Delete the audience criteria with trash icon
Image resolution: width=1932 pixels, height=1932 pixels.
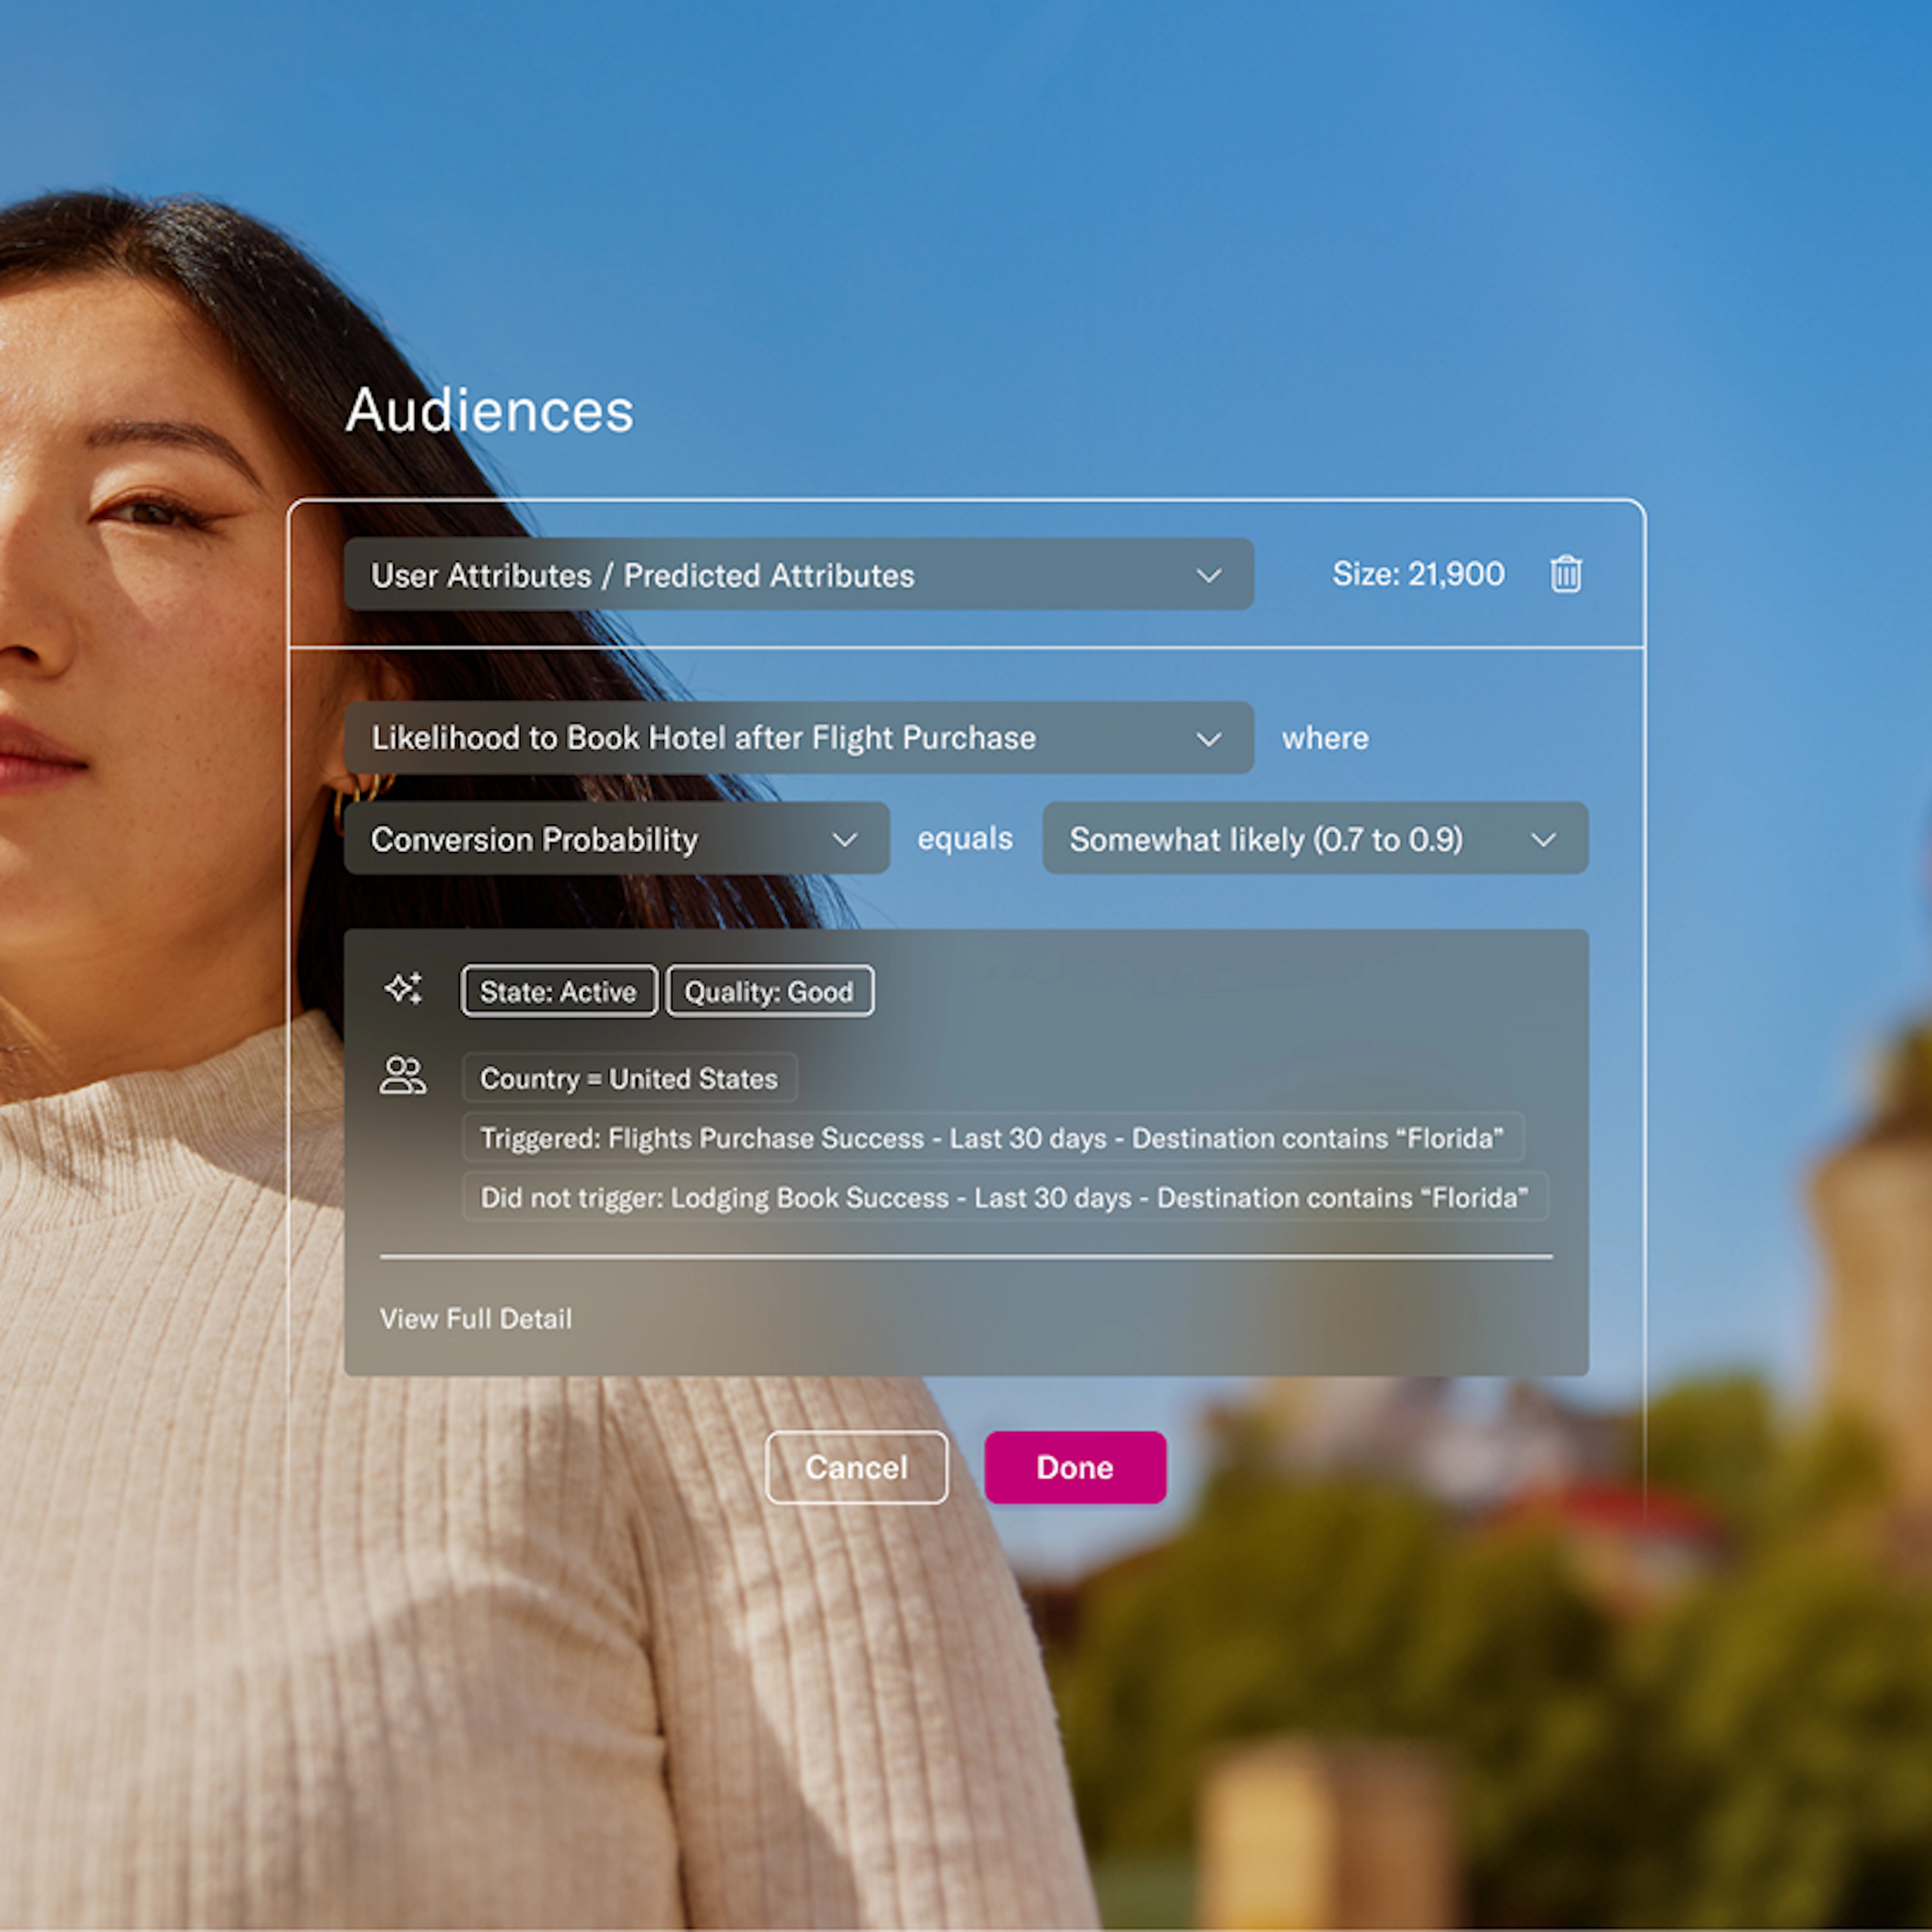1565,574
